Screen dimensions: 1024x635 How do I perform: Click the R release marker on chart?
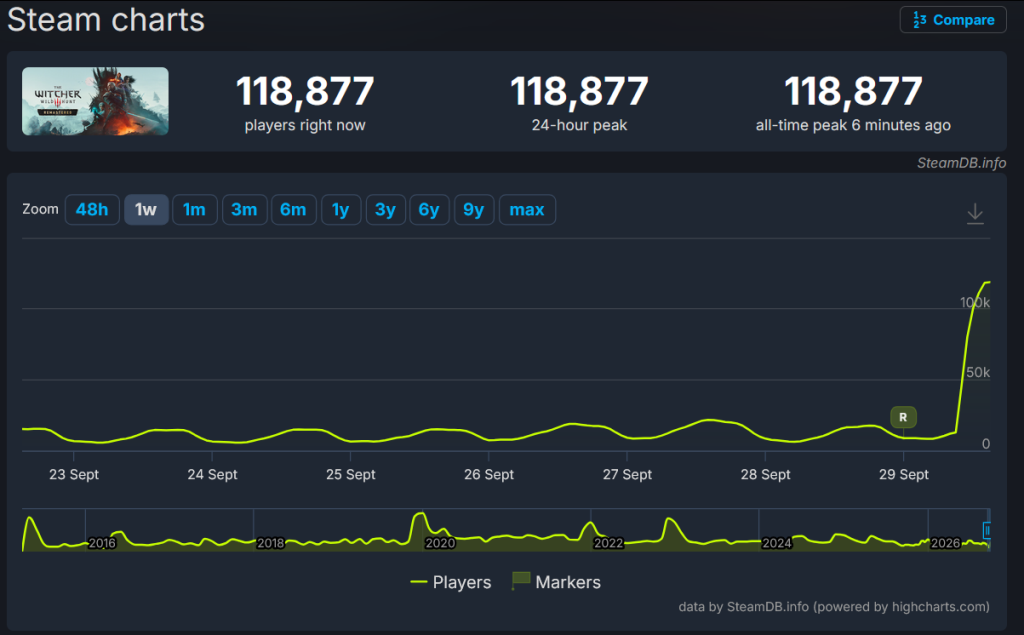pyautogui.click(x=903, y=417)
